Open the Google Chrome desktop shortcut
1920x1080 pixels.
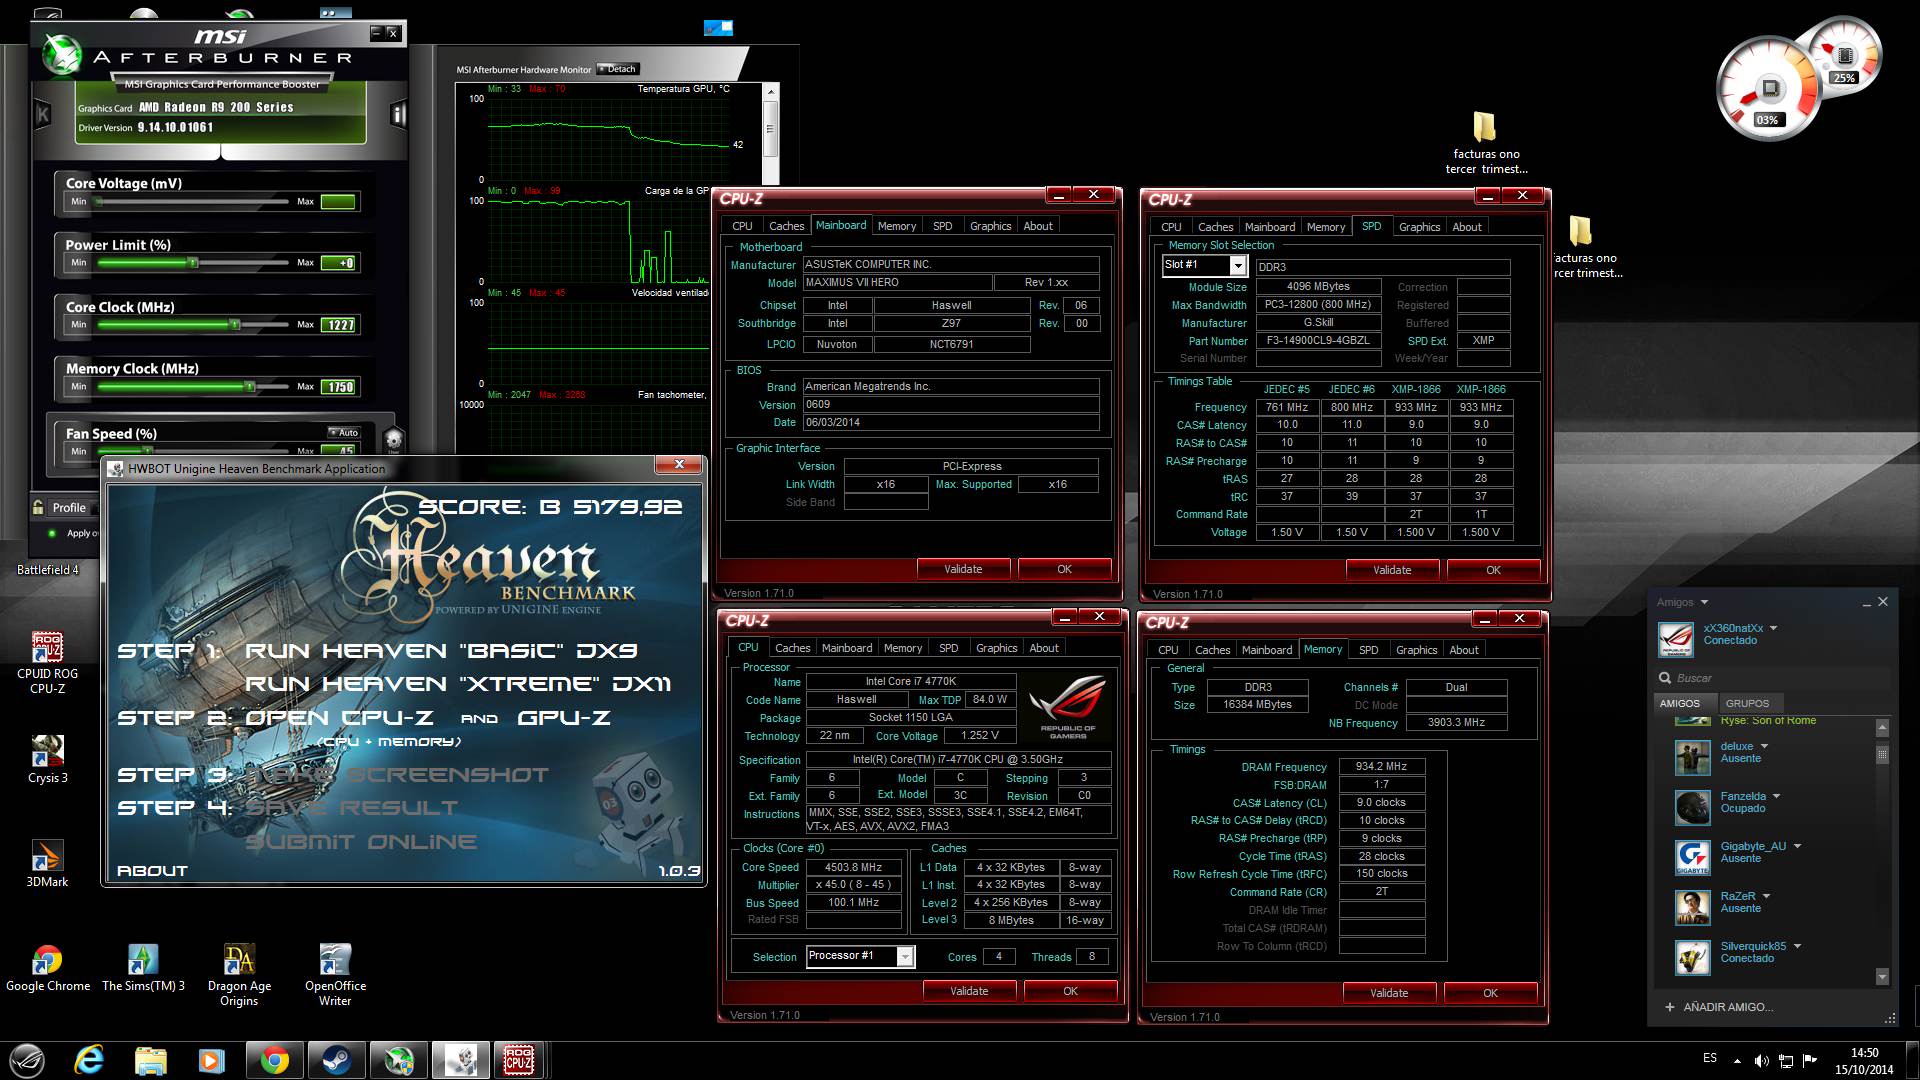tap(47, 968)
